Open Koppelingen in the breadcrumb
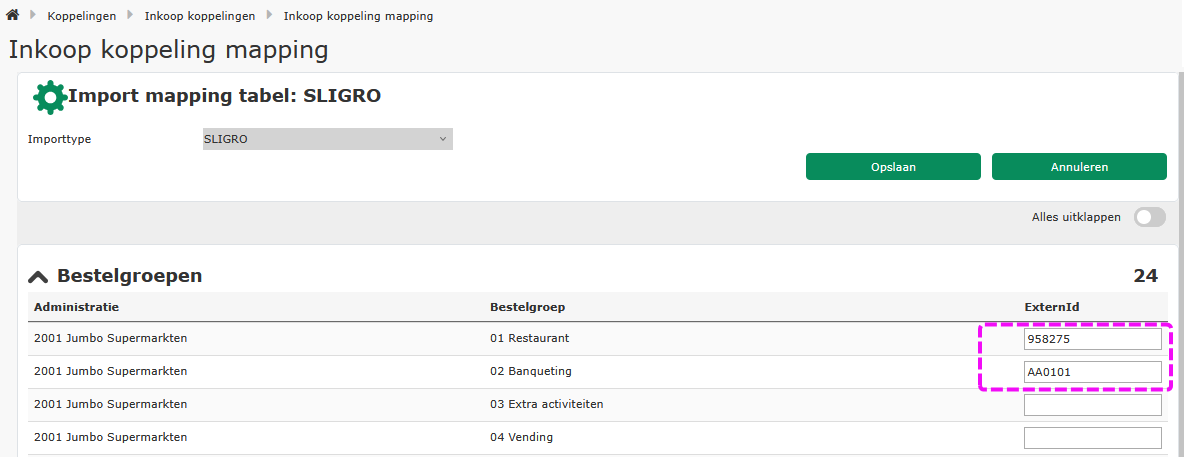The height and width of the screenshot is (457, 1184). (x=82, y=16)
